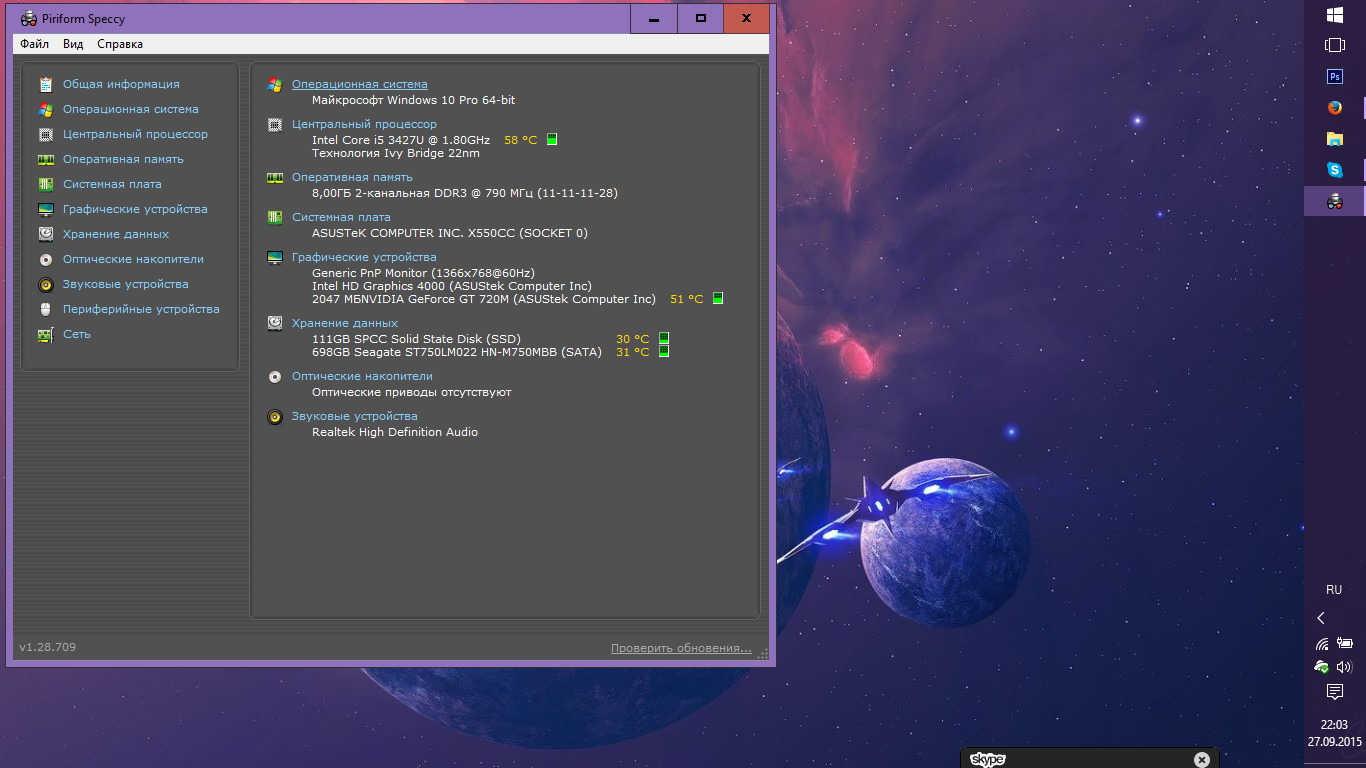Open the Хранение данных summary heading
The image size is (1366, 768).
tap(345, 323)
